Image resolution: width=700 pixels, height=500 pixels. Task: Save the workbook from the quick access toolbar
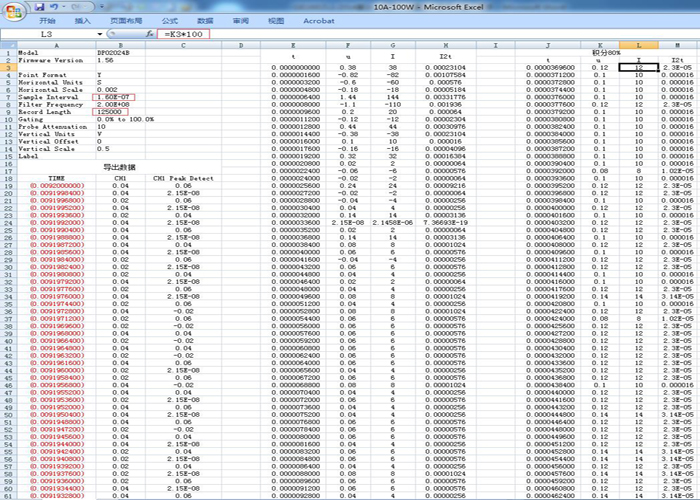click(x=39, y=7)
